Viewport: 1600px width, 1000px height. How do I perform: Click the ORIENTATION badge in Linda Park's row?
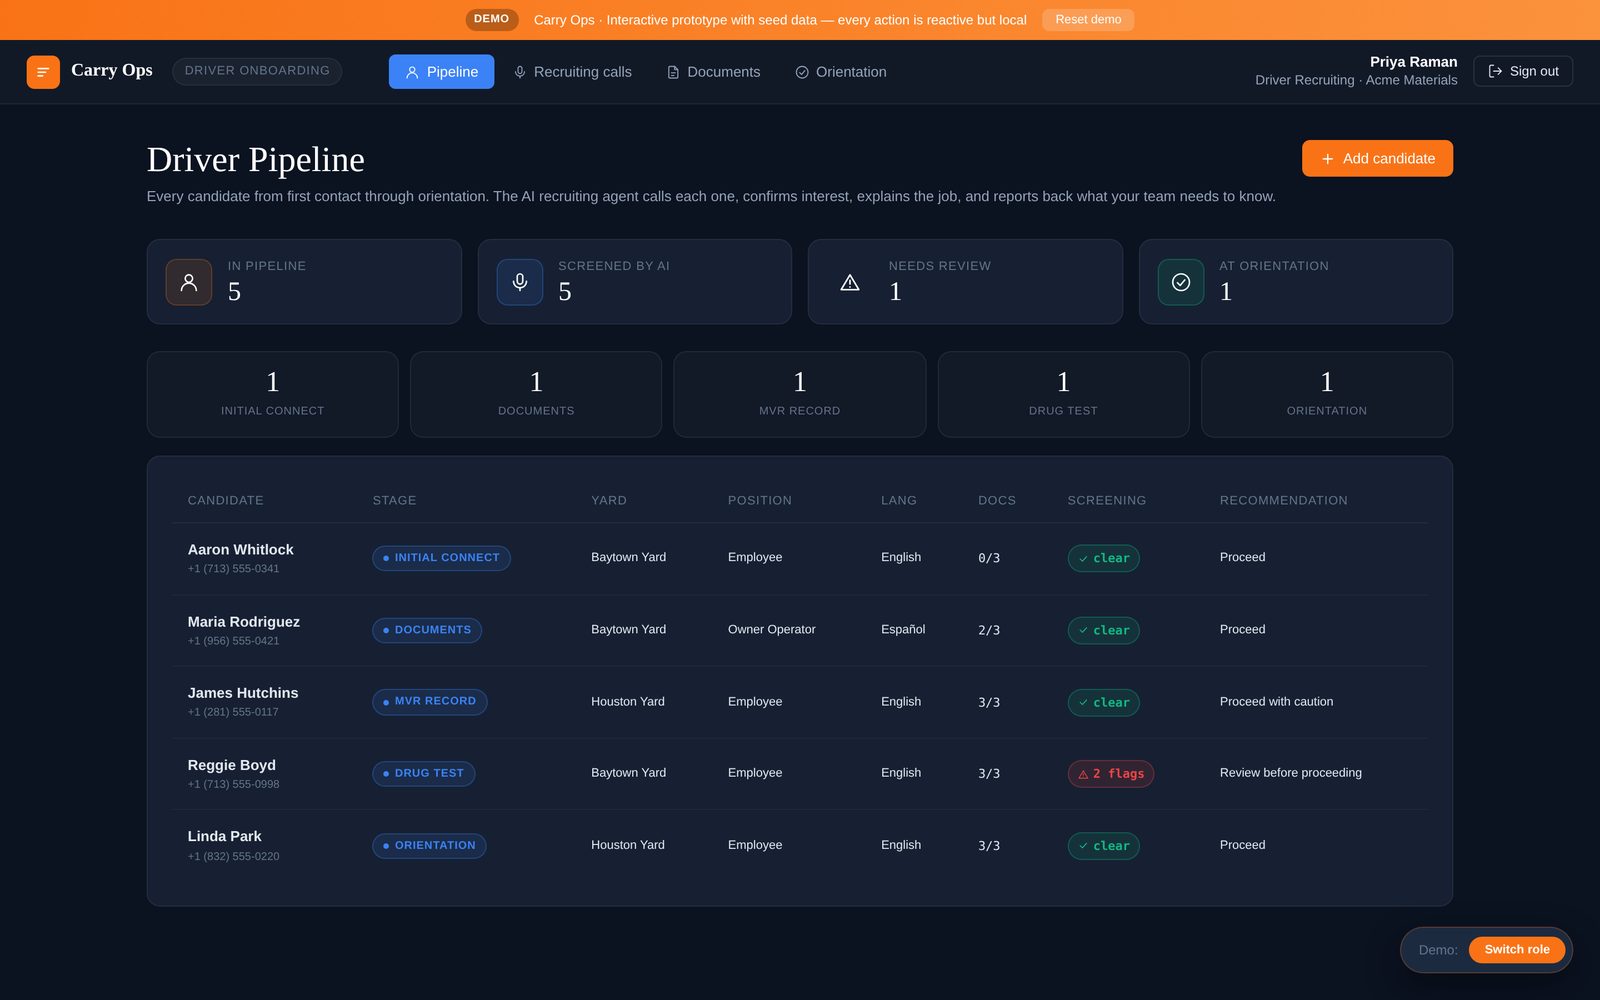[429, 846]
